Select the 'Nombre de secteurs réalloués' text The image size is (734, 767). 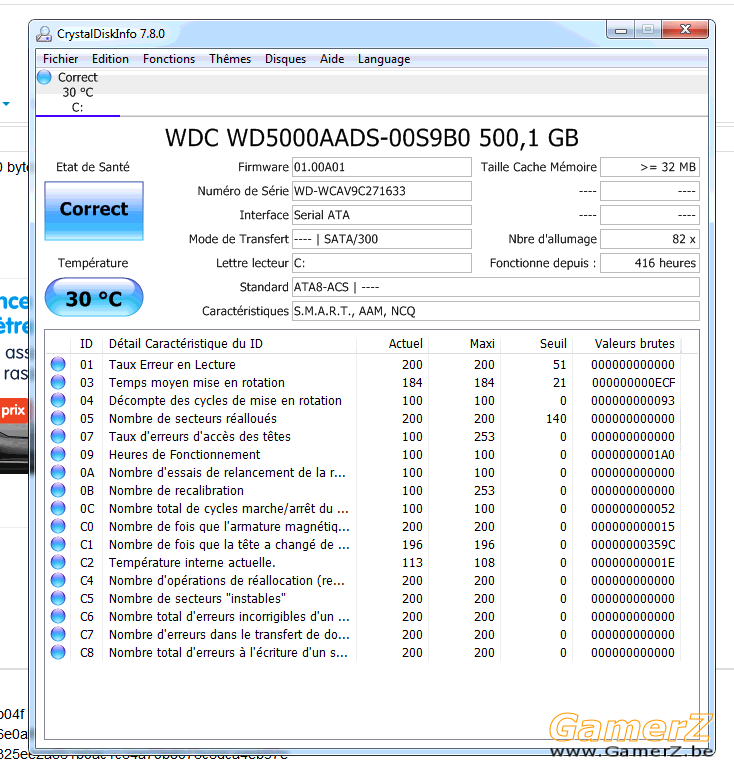[193, 419]
